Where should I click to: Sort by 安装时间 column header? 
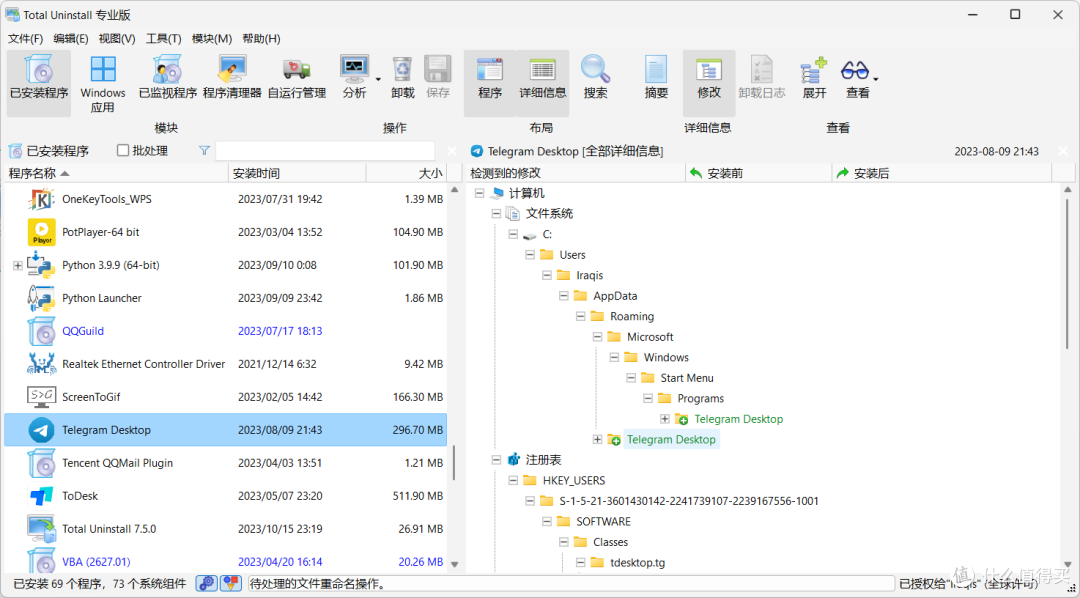coord(297,173)
